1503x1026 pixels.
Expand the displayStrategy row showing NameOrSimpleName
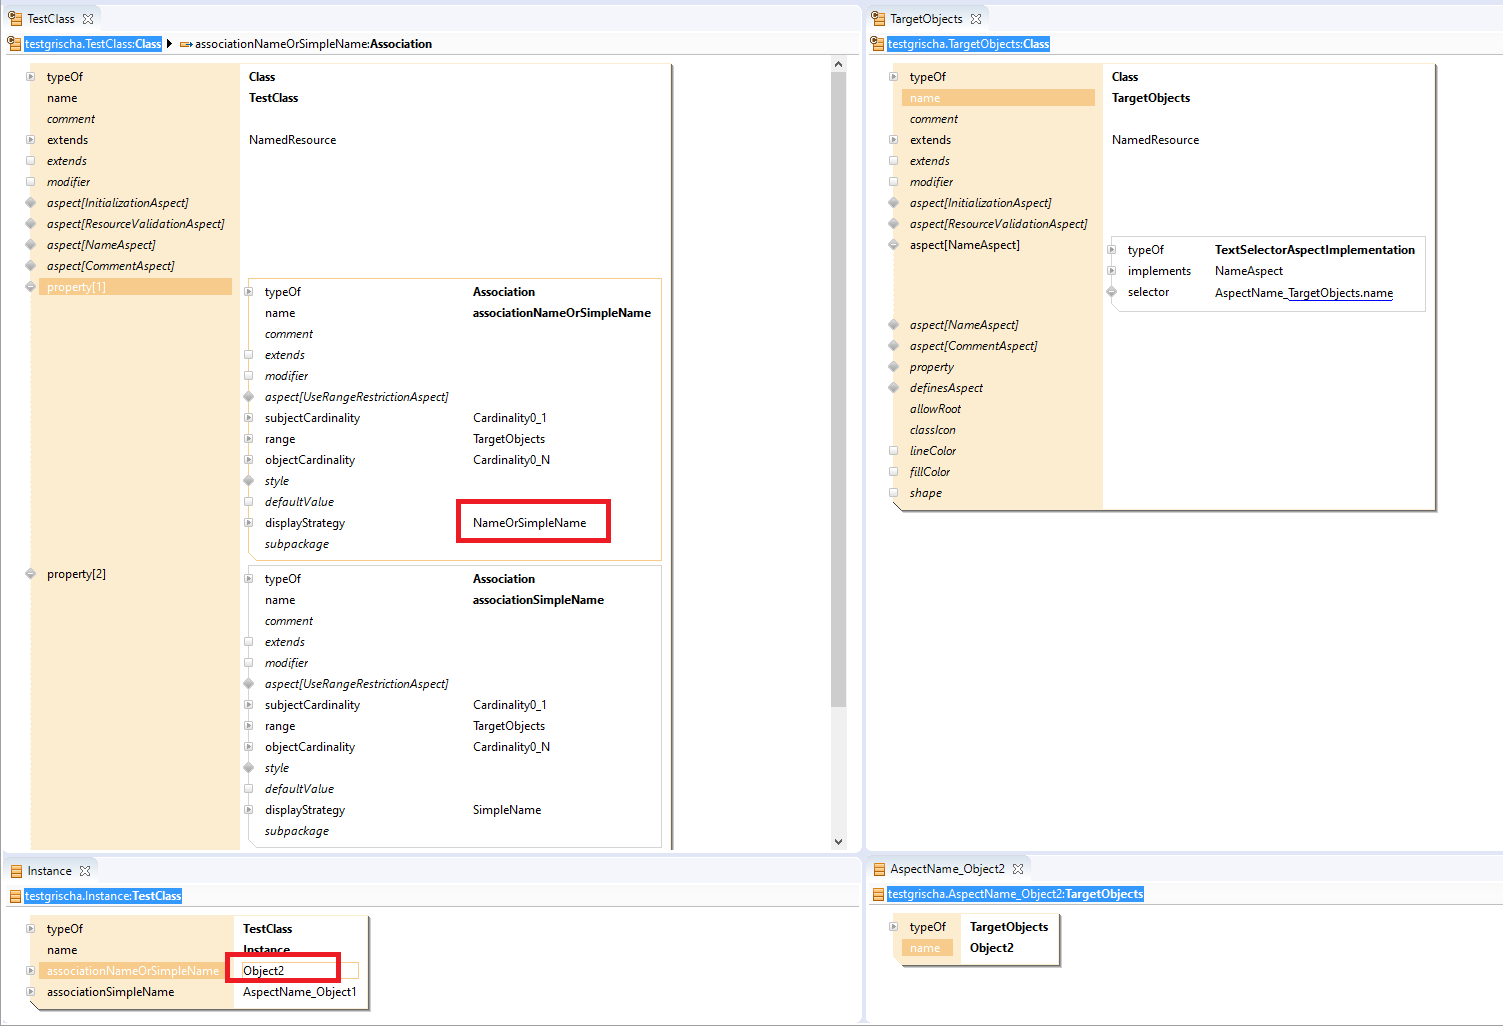[x=249, y=523]
